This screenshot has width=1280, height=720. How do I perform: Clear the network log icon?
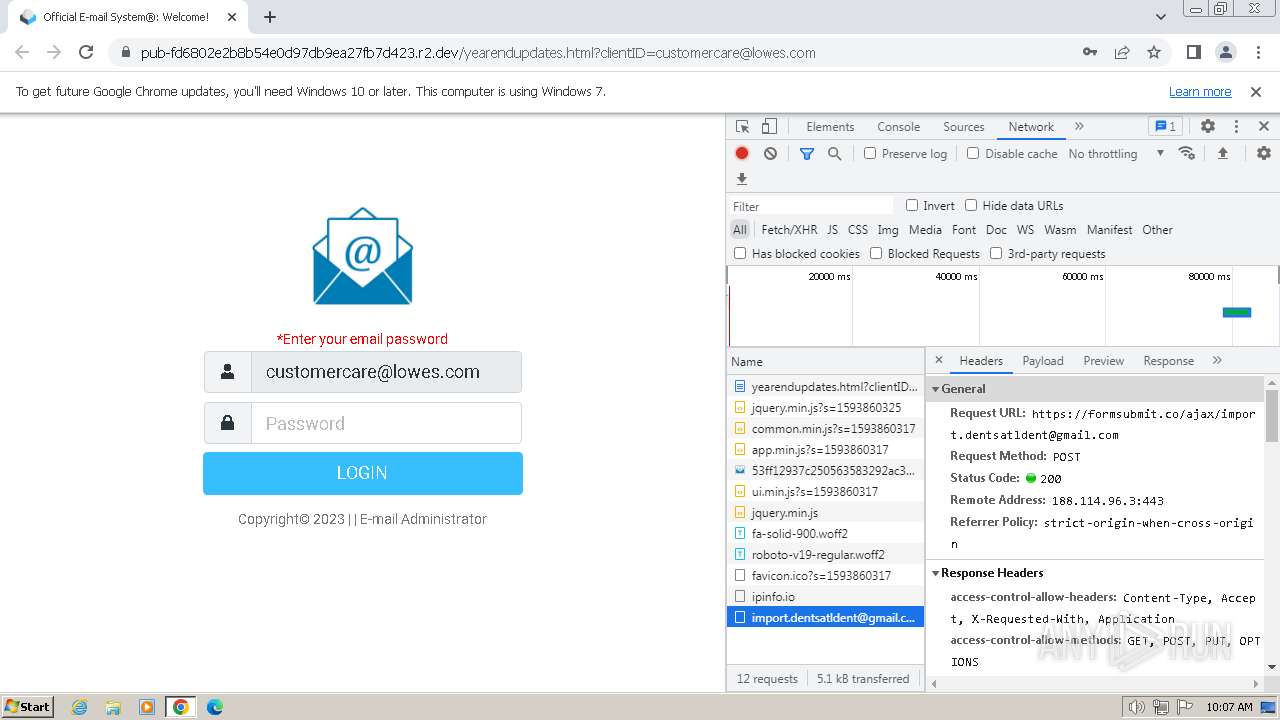click(x=770, y=153)
